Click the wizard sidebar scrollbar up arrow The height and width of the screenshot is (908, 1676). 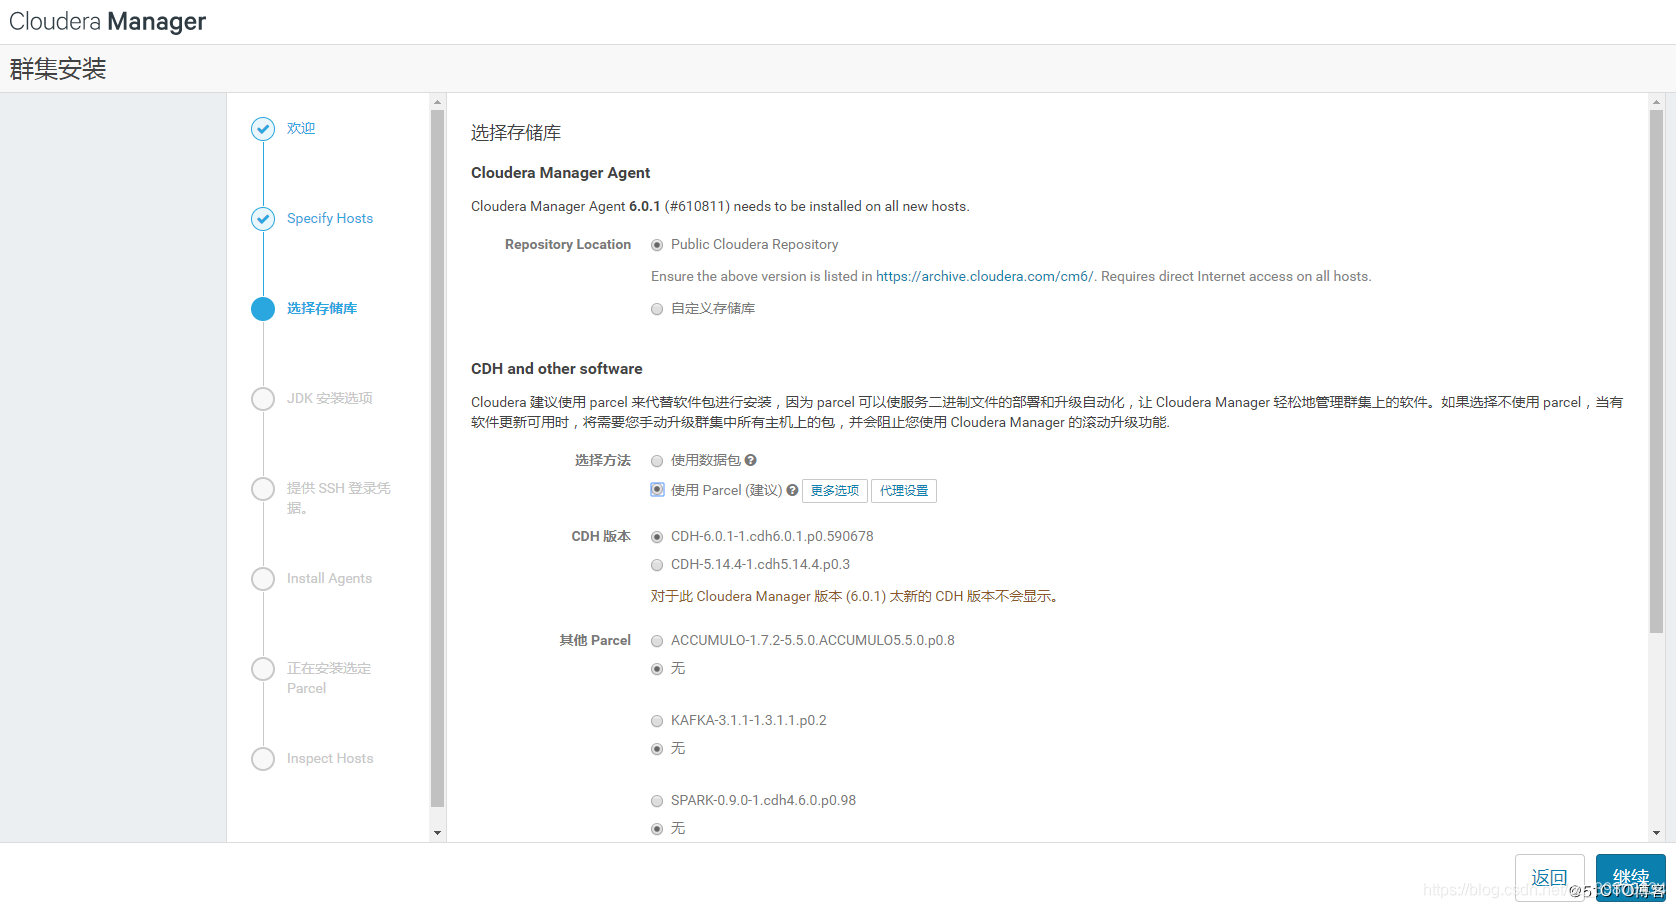[437, 102]
